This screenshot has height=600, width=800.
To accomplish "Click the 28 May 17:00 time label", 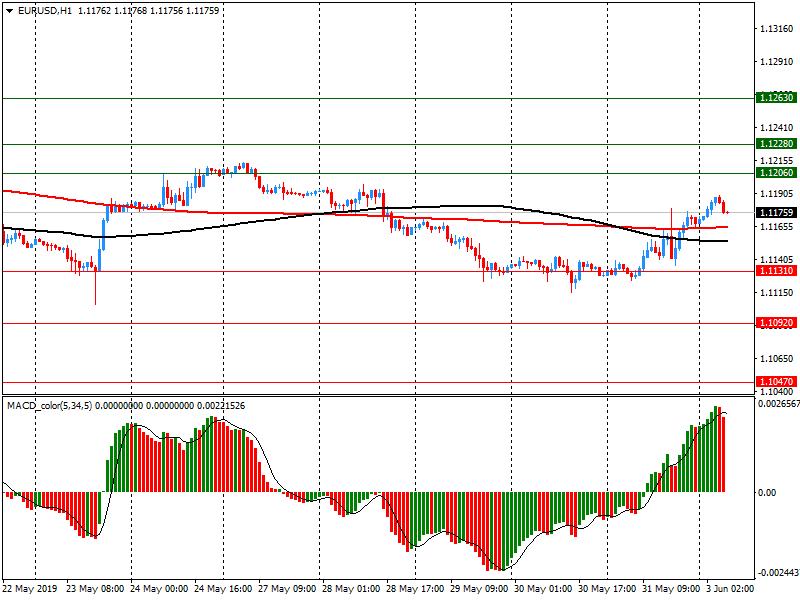I will tap(415, 589).
